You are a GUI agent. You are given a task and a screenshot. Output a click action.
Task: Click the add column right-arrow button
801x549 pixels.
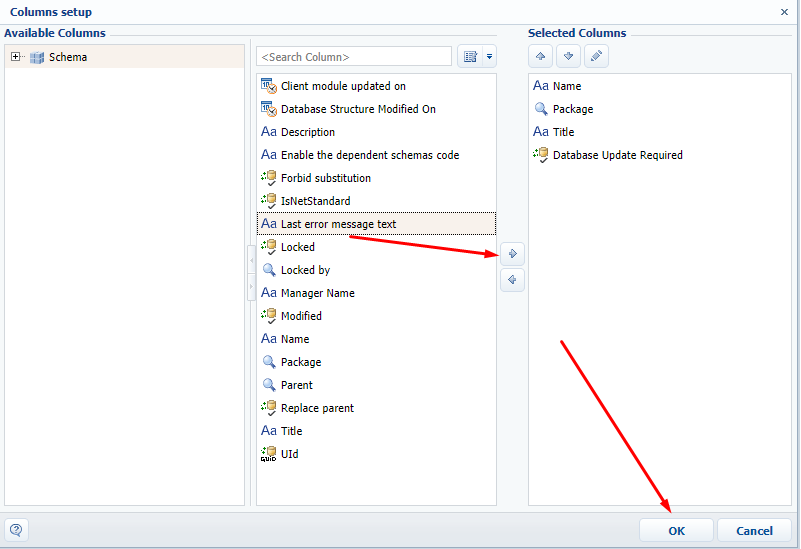(512, 254)
